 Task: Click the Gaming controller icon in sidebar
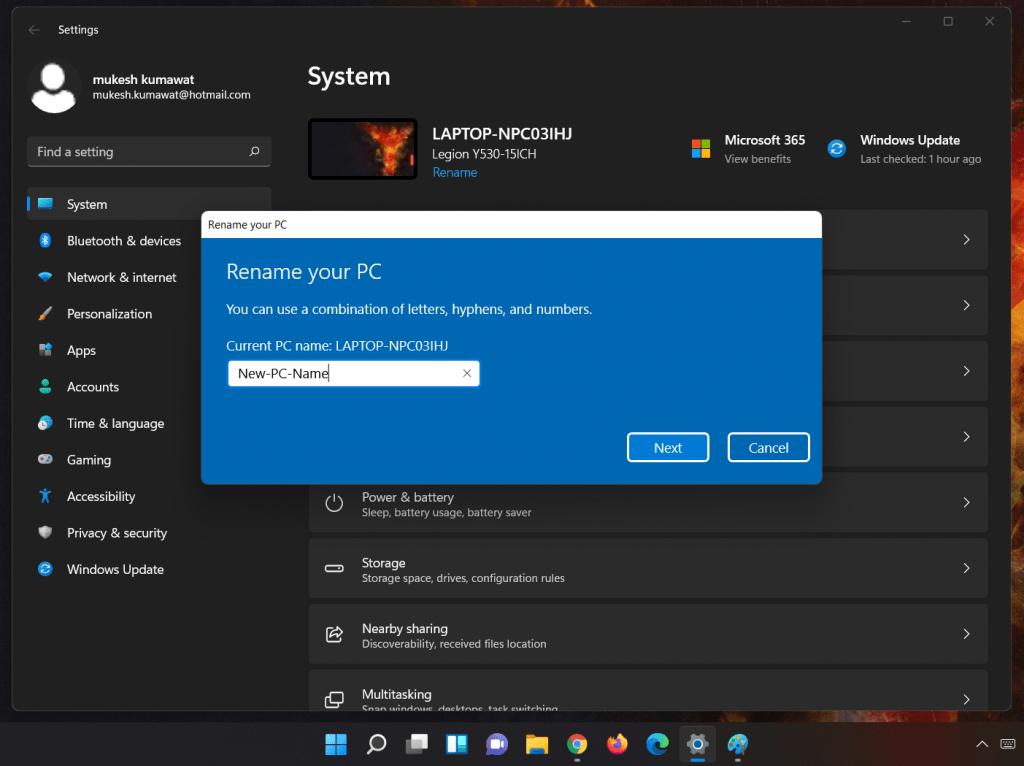click(x=45, y=459)
